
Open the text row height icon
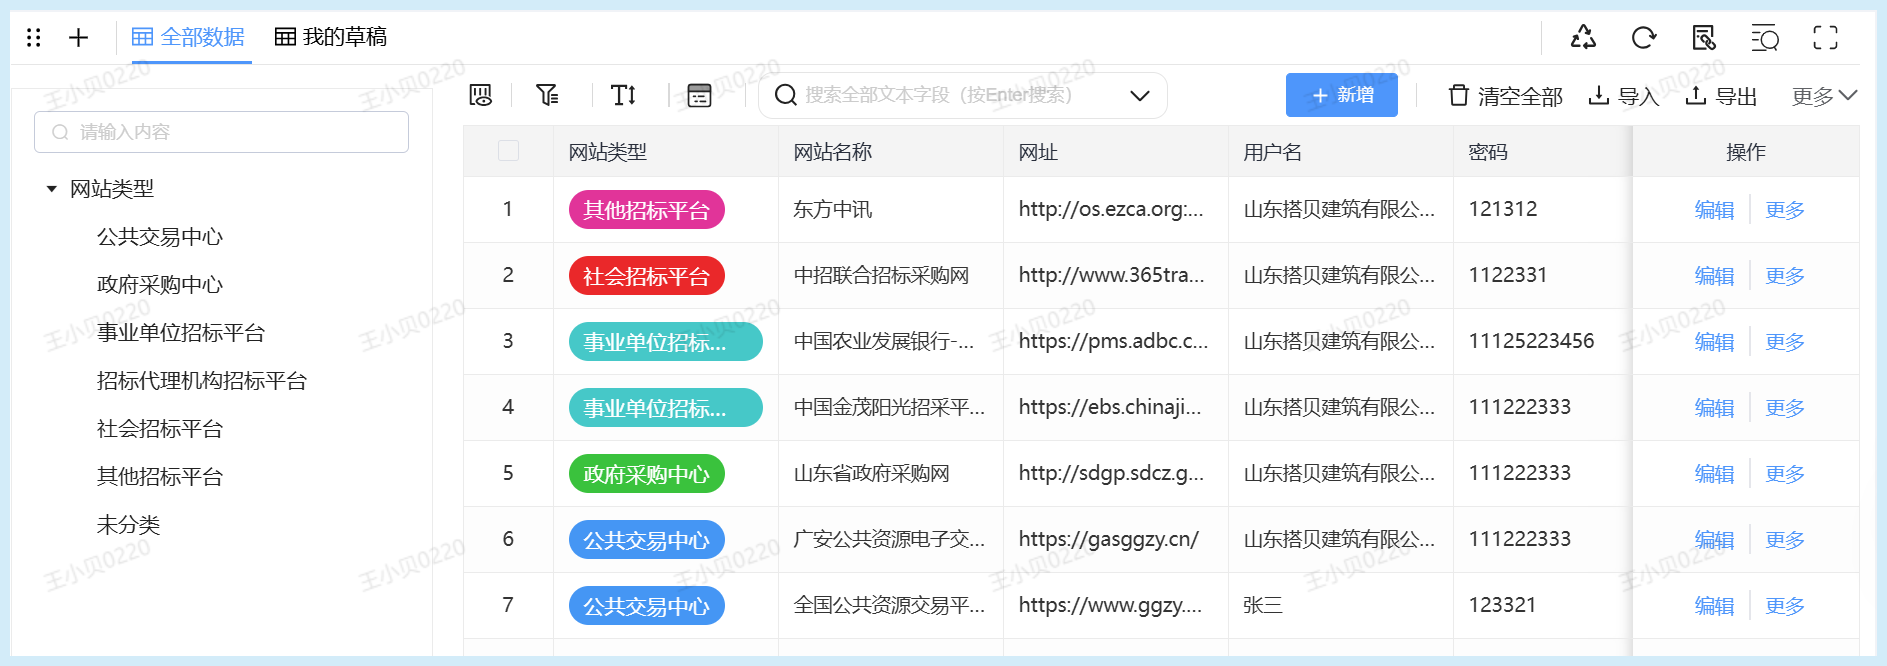[624, 95]
